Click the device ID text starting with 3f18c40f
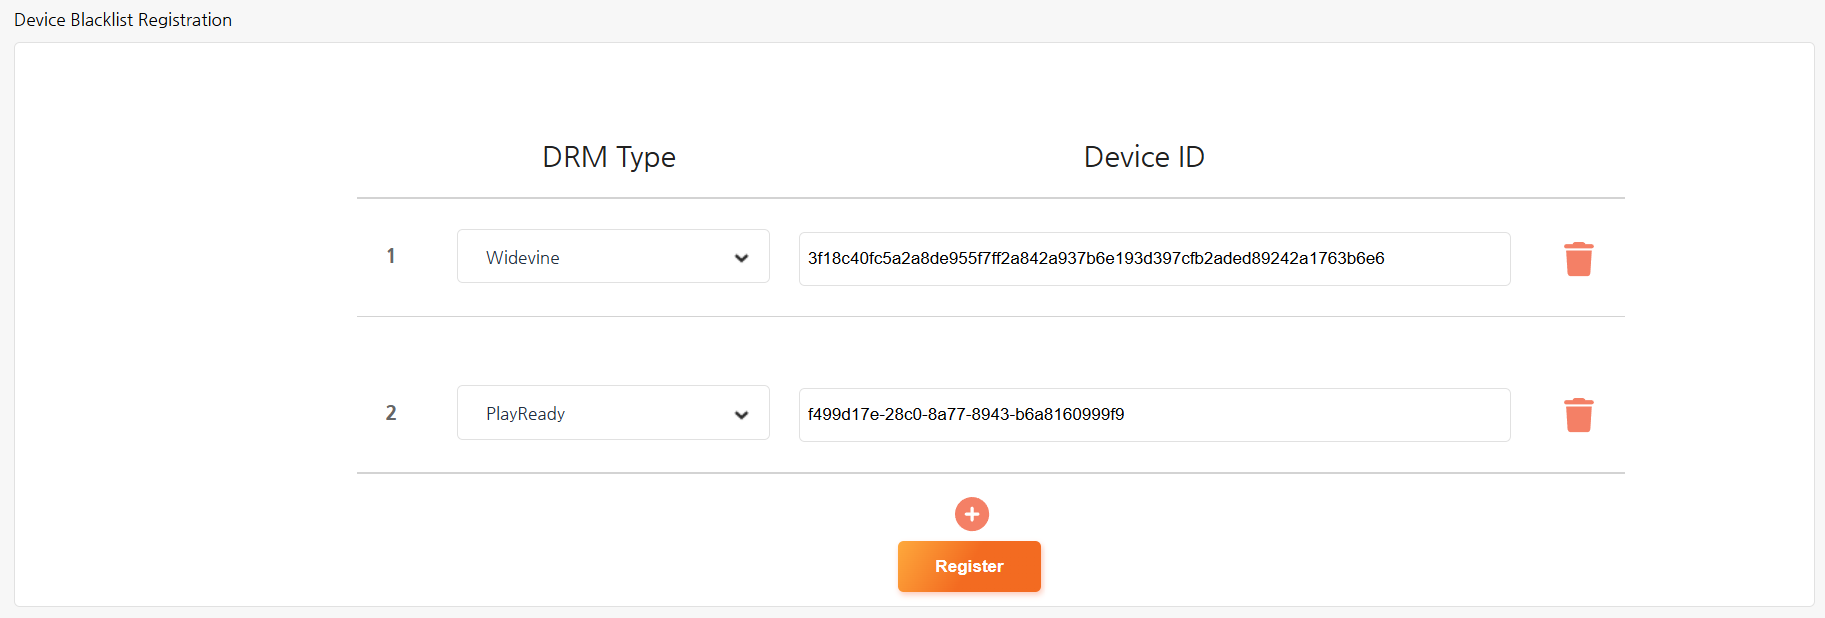 (1095, 259)
